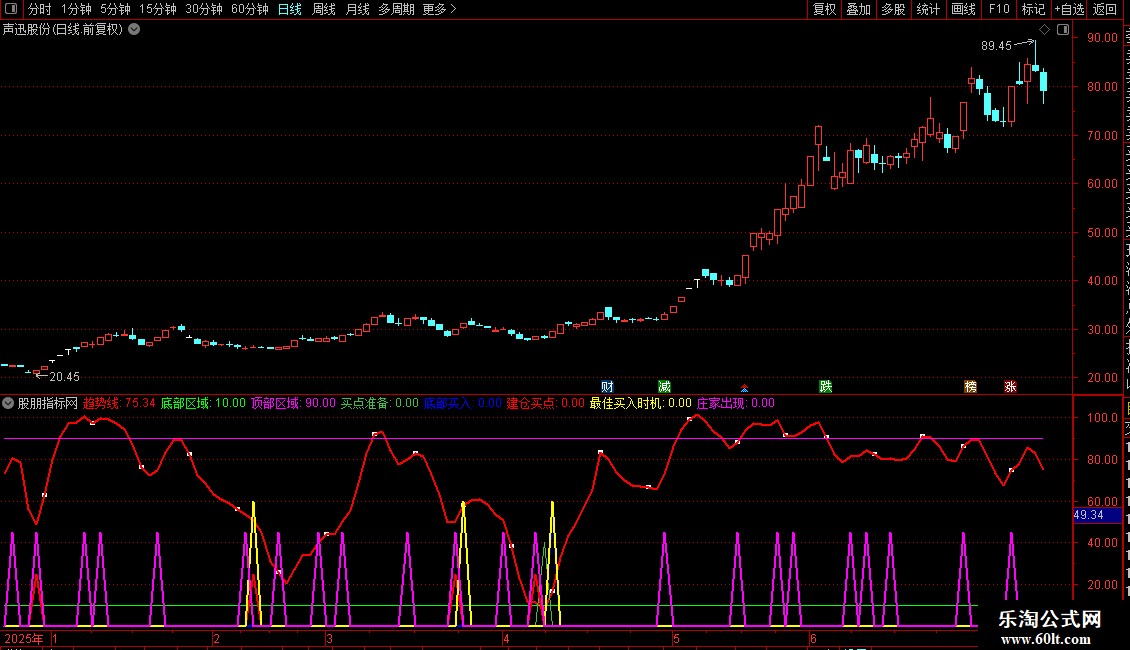Click the green 减 marker icon
This screenshot has height=650, width=1130.
[664, 387]
